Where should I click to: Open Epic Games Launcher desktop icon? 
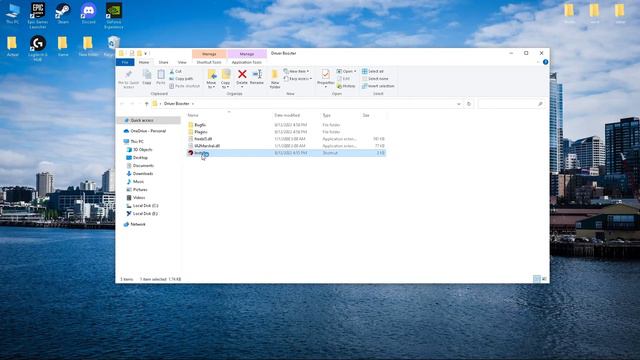[38, 16]
